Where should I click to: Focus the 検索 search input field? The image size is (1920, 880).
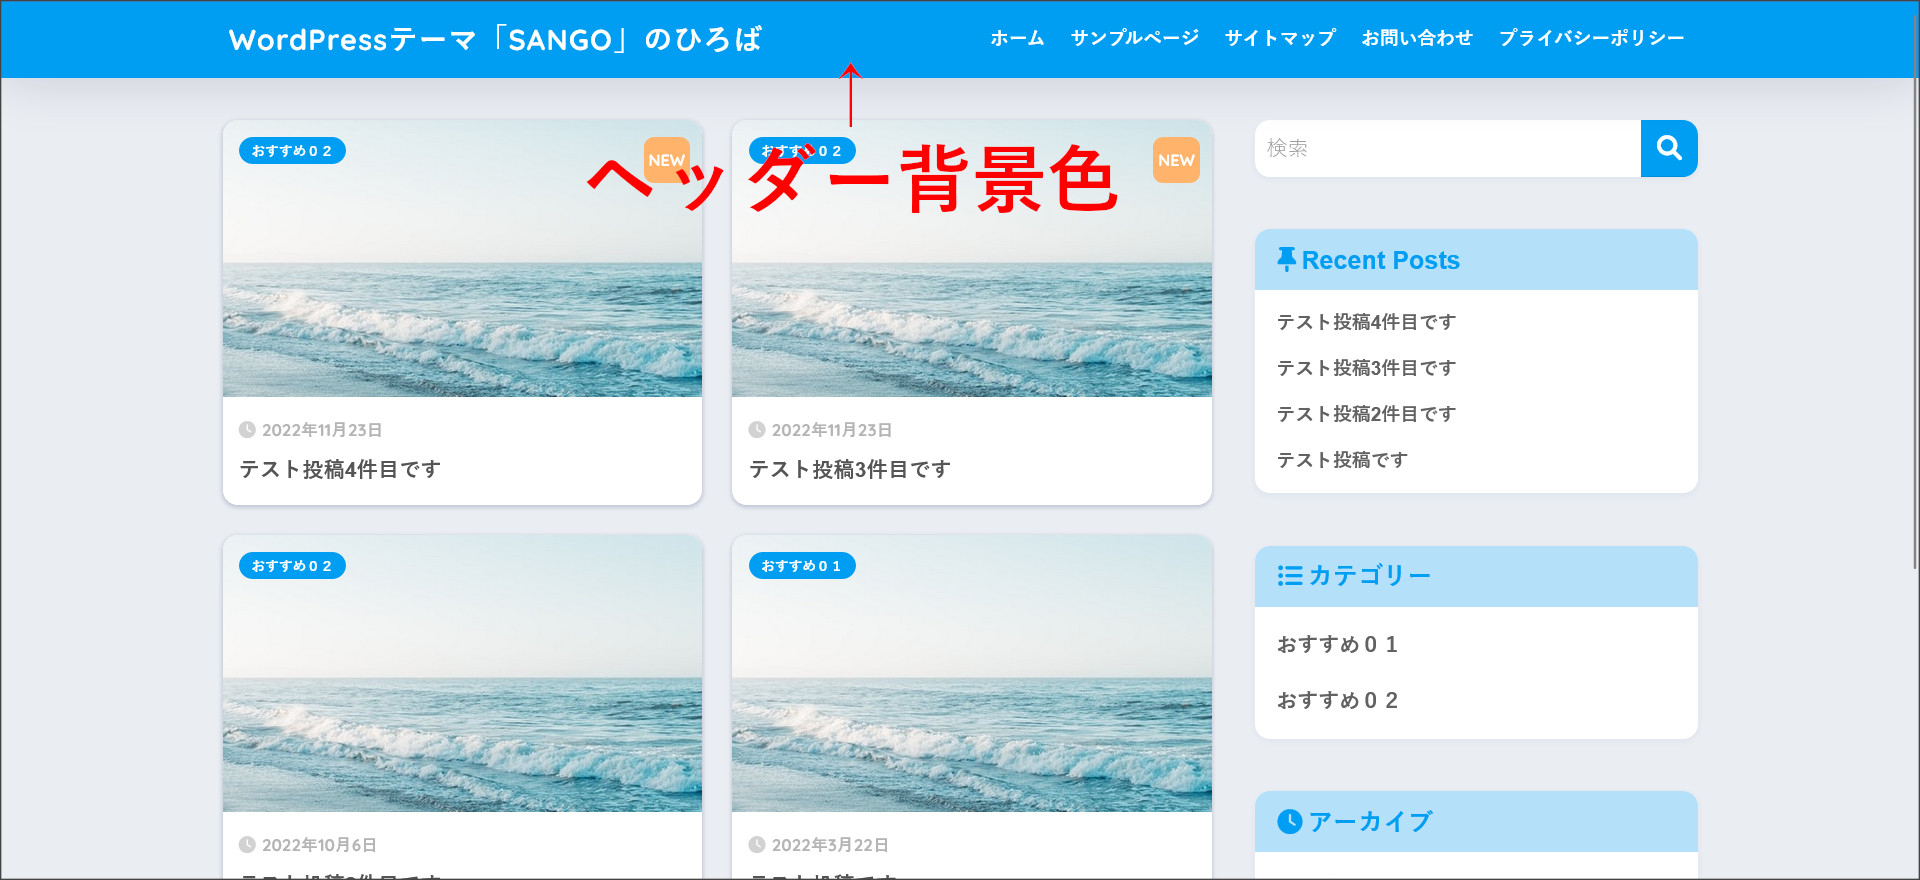point(1447,148)
